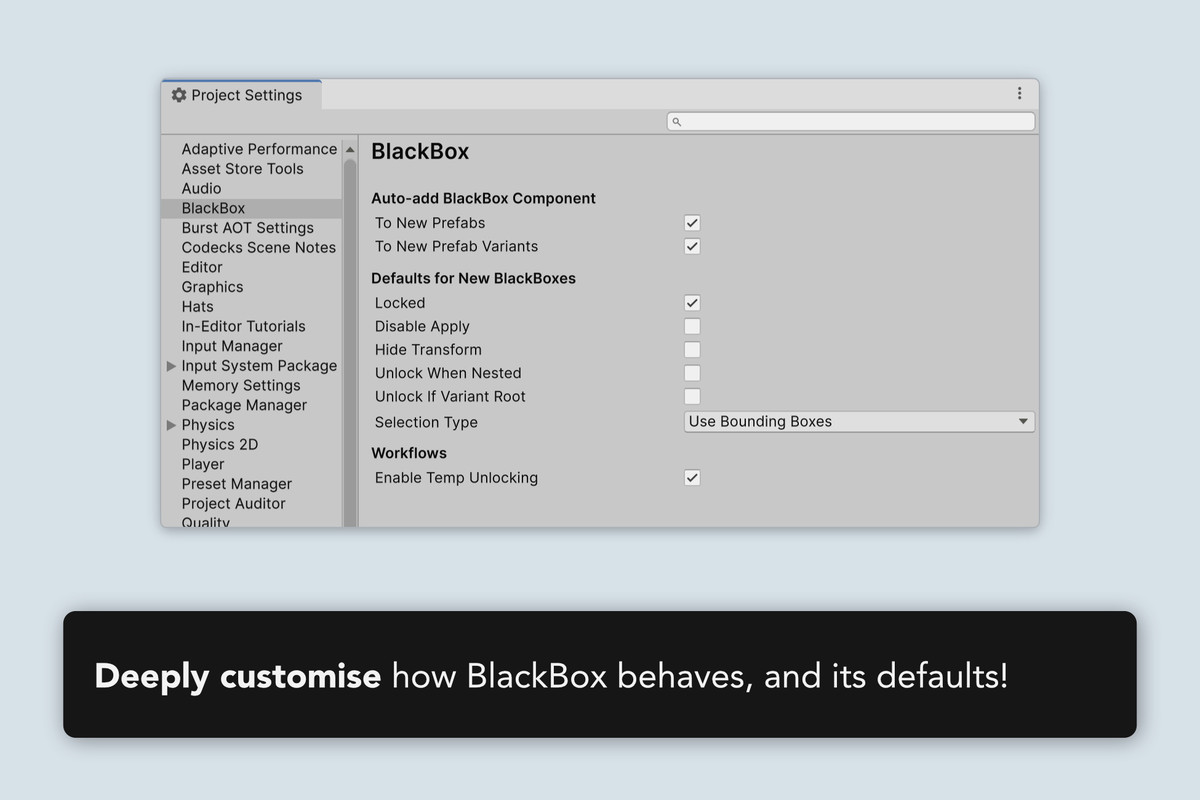Enable the Unlock If Variant Root checkbox
This screenshot has width=1200, height=800.
(692, 396)
